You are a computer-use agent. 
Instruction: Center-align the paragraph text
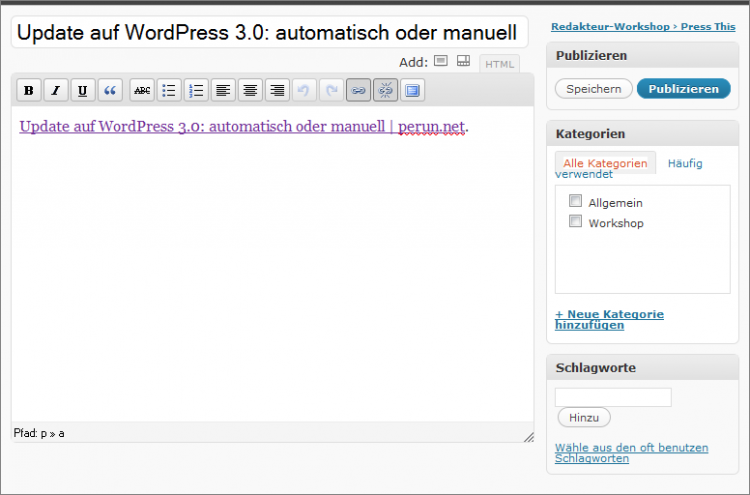[250, 91]
